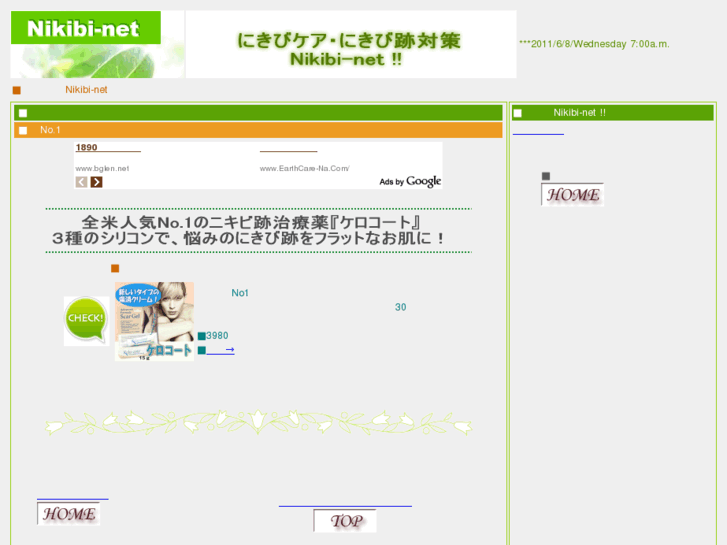Click the Nikibi-net !! sidebar header
This screenshot has height=545, width=727.
pyautogui.click(x=612, y=113)
